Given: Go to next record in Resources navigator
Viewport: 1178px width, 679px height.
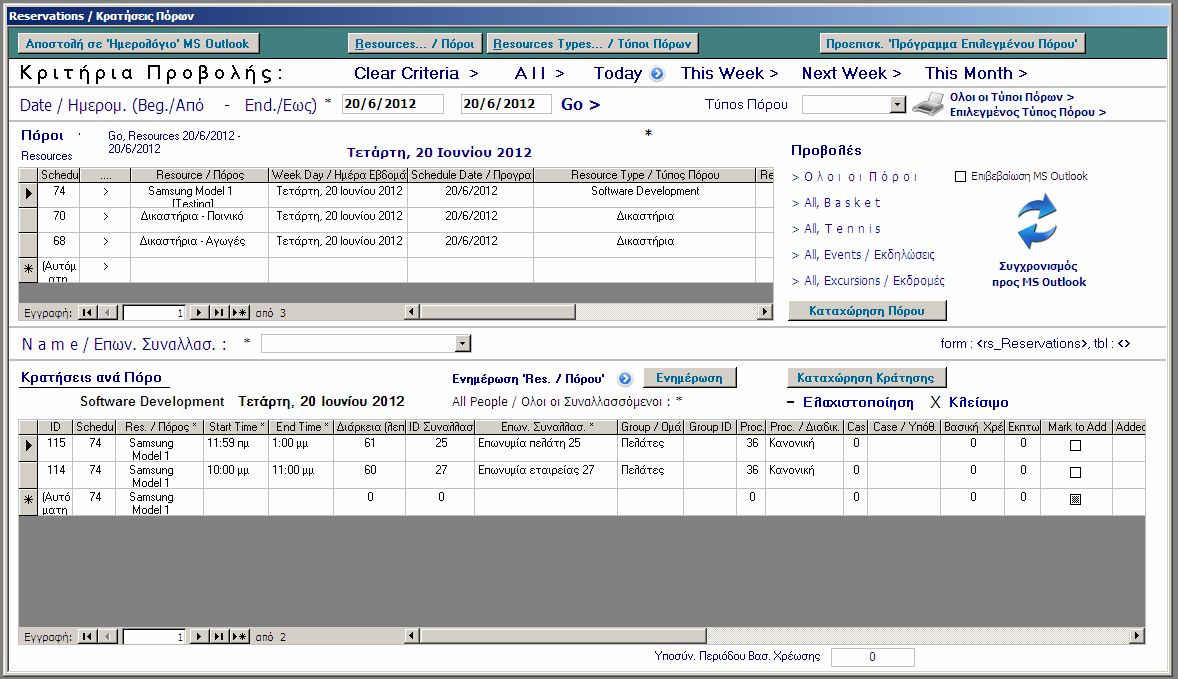Looking at the screenshot, I should point(198,312).
